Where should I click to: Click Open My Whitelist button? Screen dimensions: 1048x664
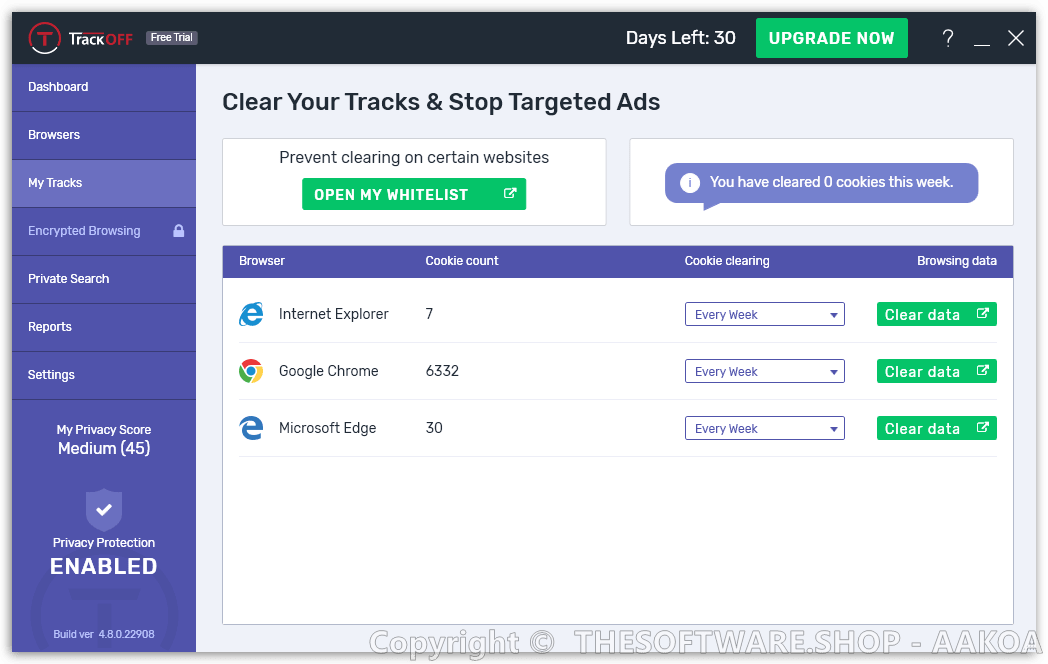(x=413, y=194)
